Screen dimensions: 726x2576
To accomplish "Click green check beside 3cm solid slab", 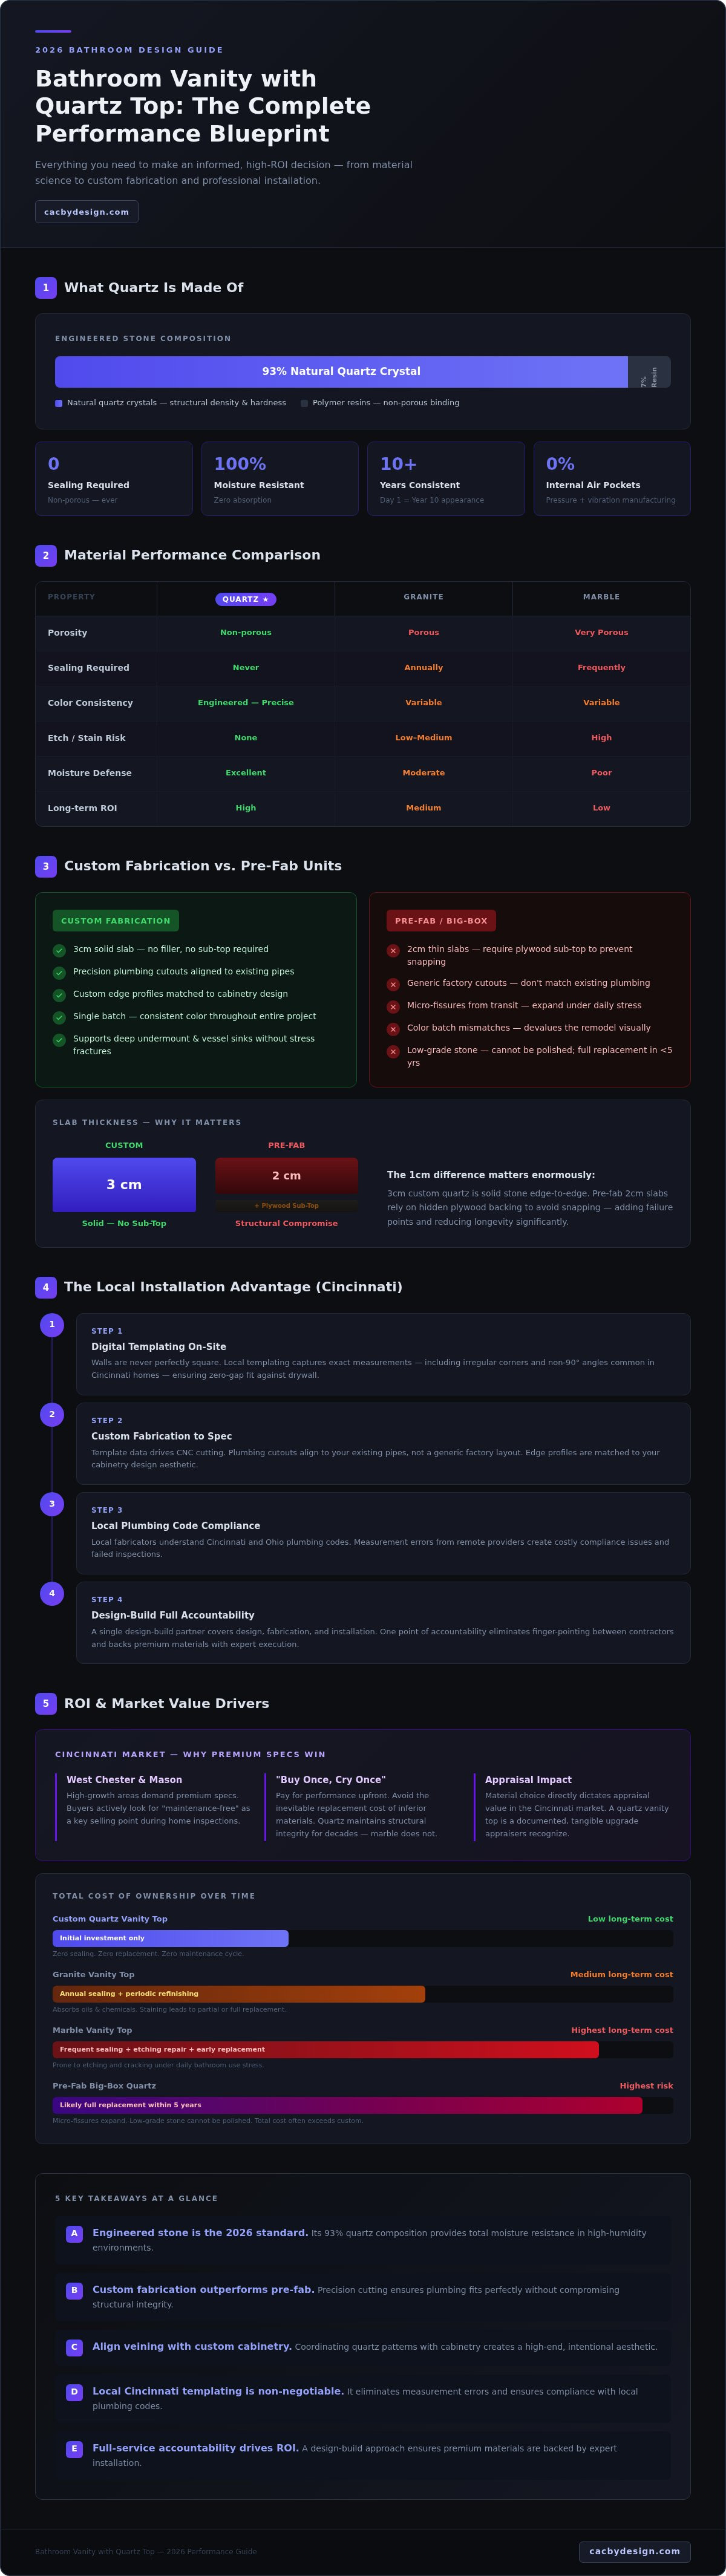I will [59, 950].
